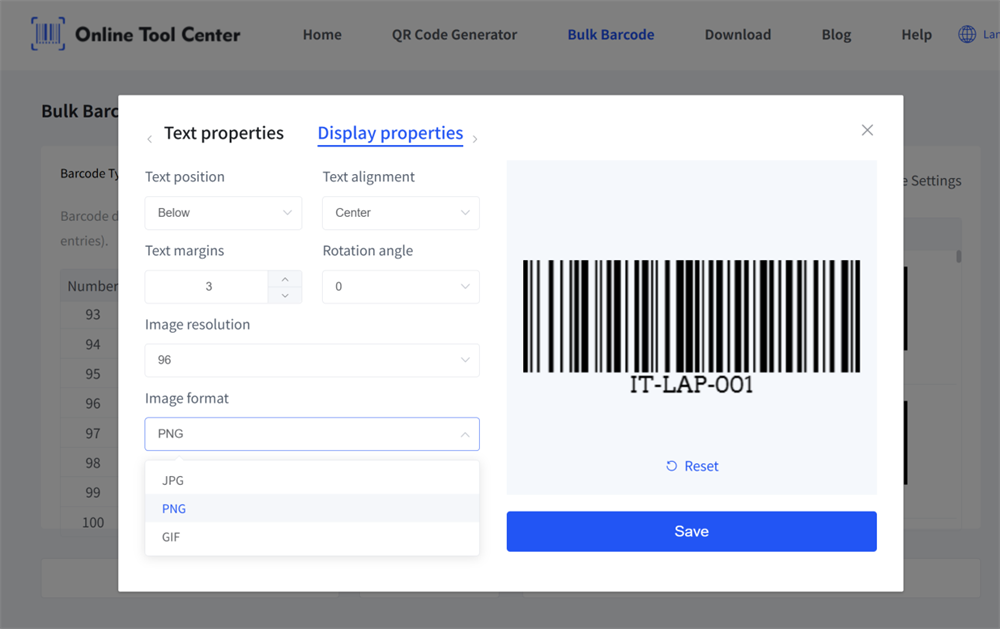This screenshot has height=629, width=1000.
Task: Click the Save button
Action: [691, 531]
